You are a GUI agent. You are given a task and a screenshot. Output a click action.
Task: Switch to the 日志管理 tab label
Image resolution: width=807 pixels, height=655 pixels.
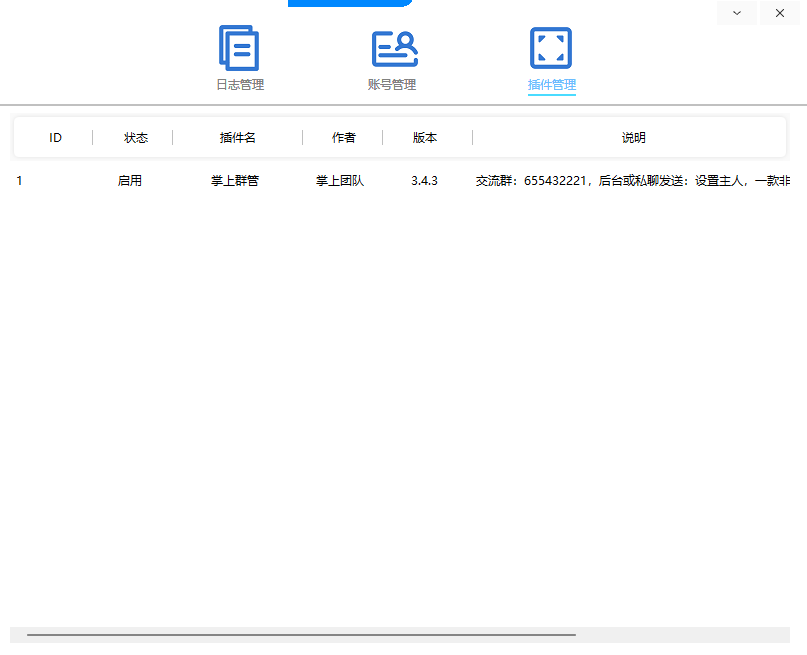[240, 85]
